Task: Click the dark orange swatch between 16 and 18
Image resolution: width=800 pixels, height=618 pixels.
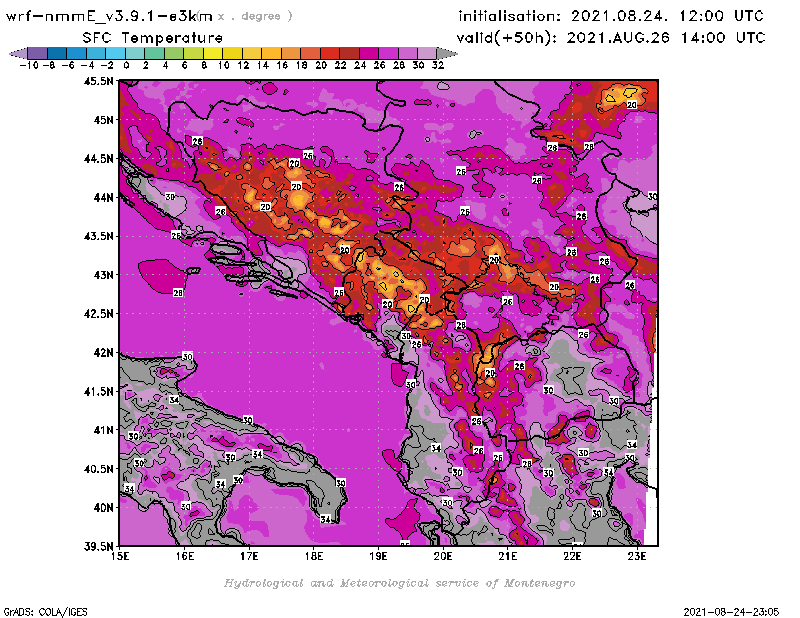Action: (x=290, y=54)
